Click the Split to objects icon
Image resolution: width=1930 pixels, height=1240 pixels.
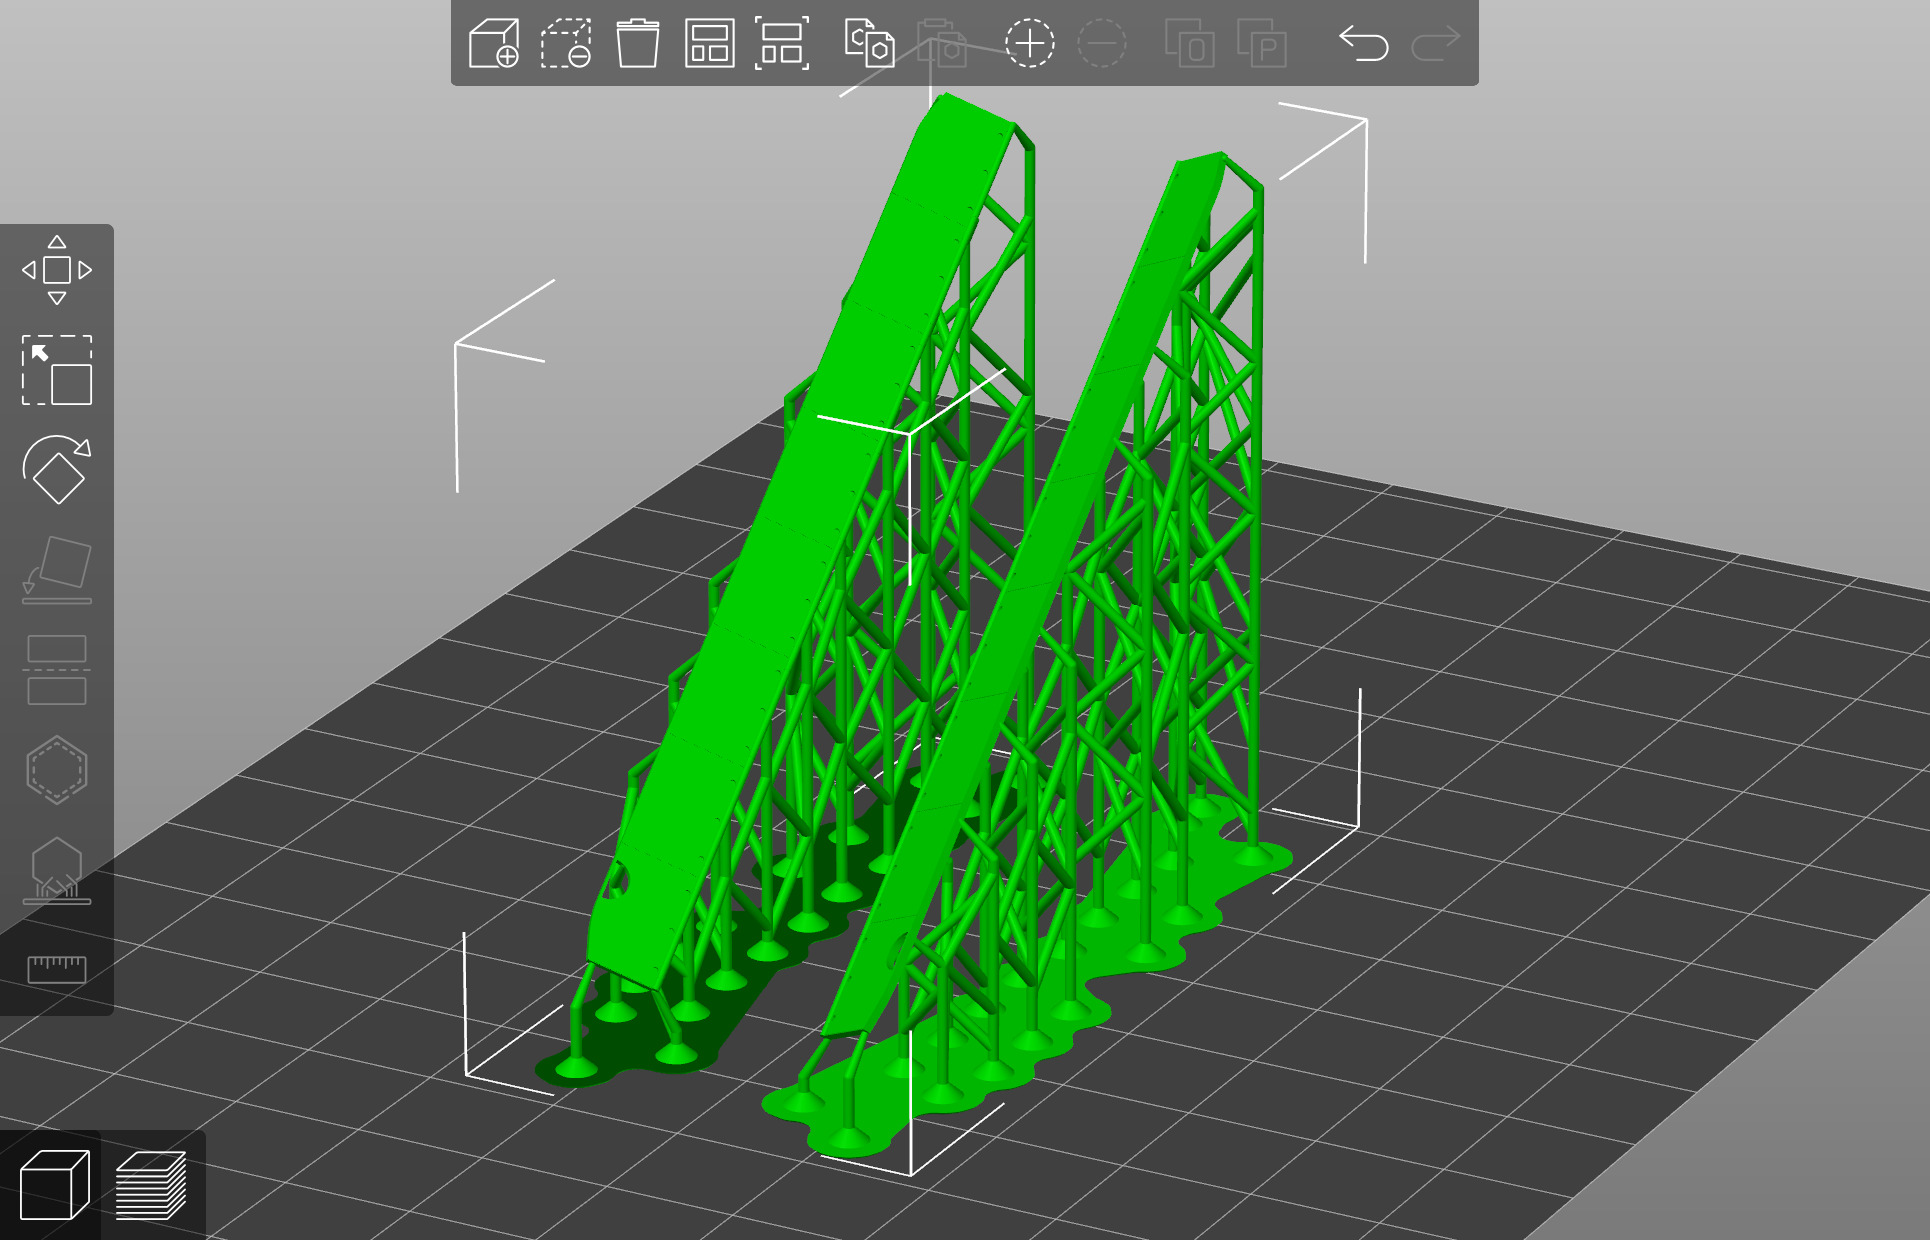tap(1190, 43)
